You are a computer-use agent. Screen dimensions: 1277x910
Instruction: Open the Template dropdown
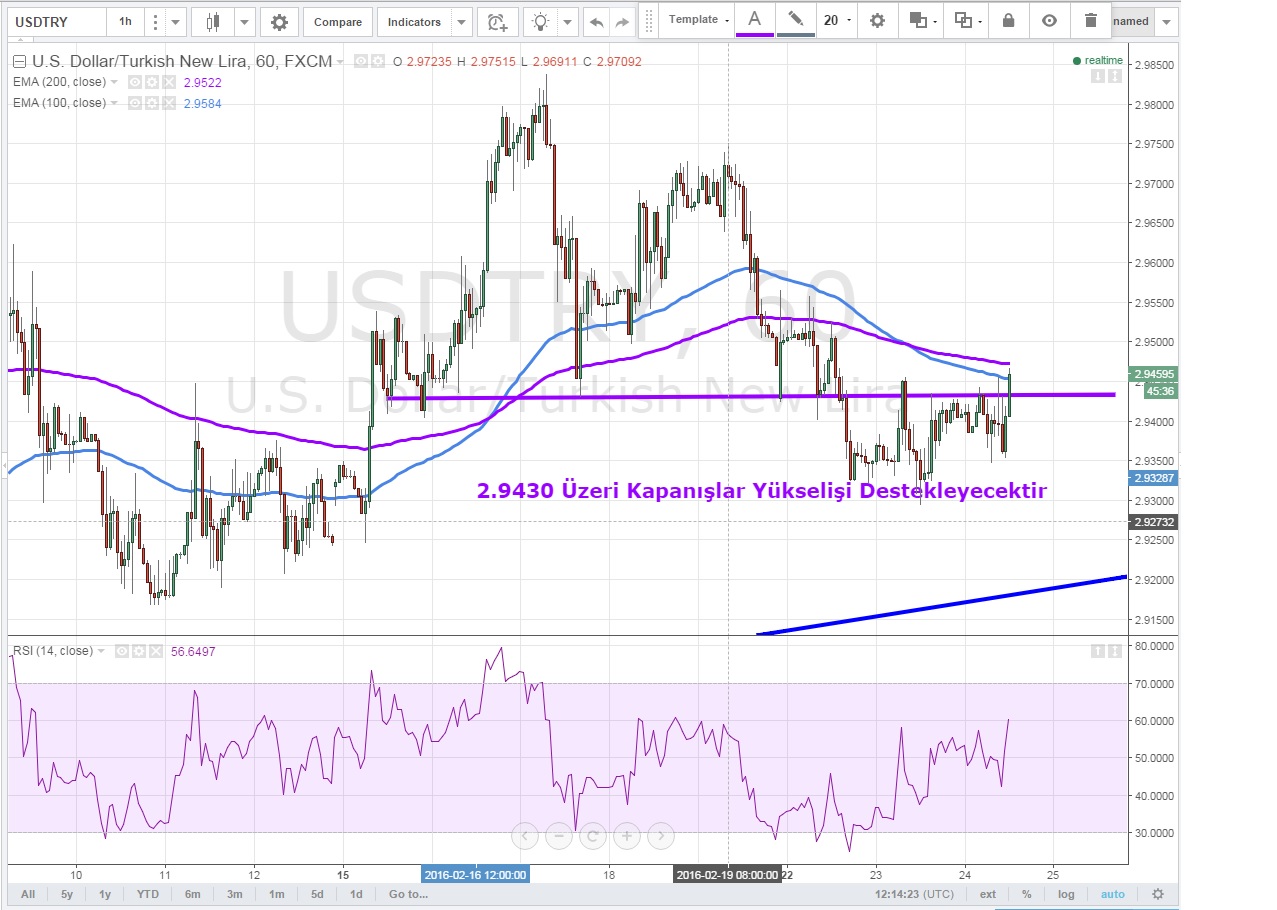pyautogui.click(x=699, y=20)
